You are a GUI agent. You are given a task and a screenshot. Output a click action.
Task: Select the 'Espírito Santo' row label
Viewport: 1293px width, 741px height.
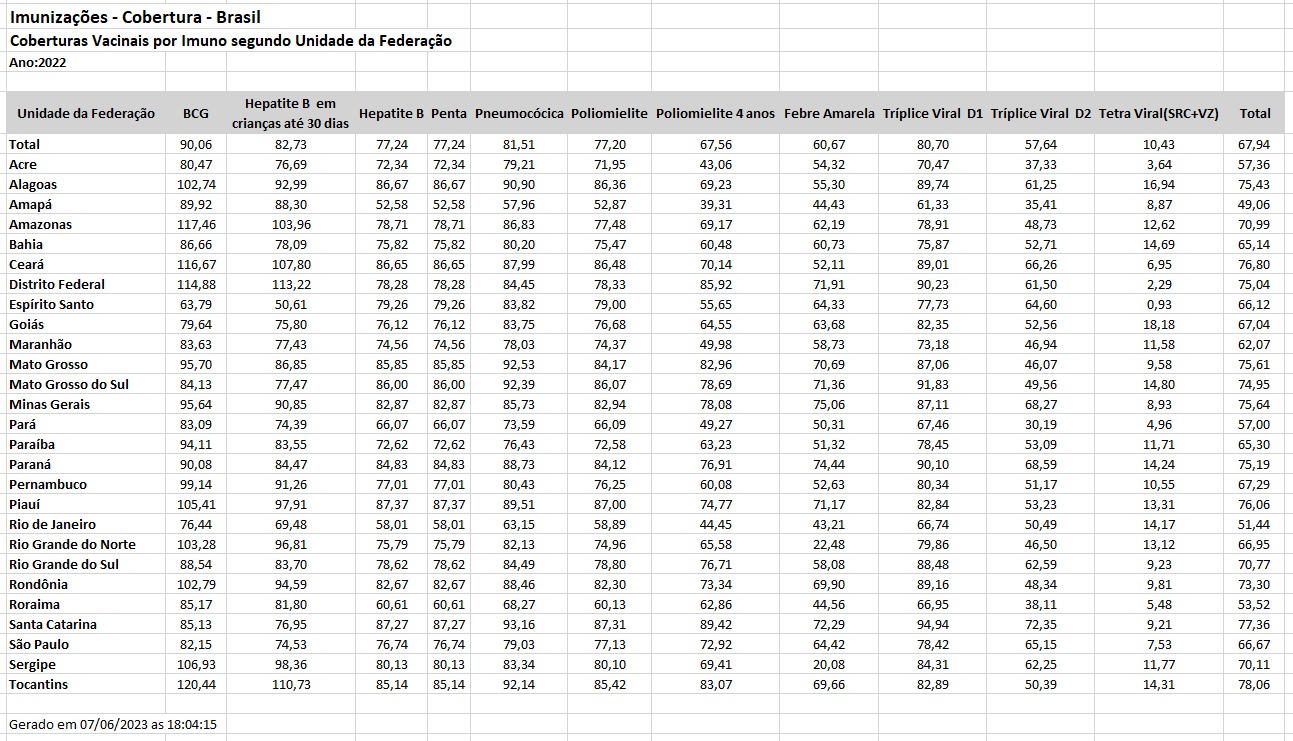(52, 304)
